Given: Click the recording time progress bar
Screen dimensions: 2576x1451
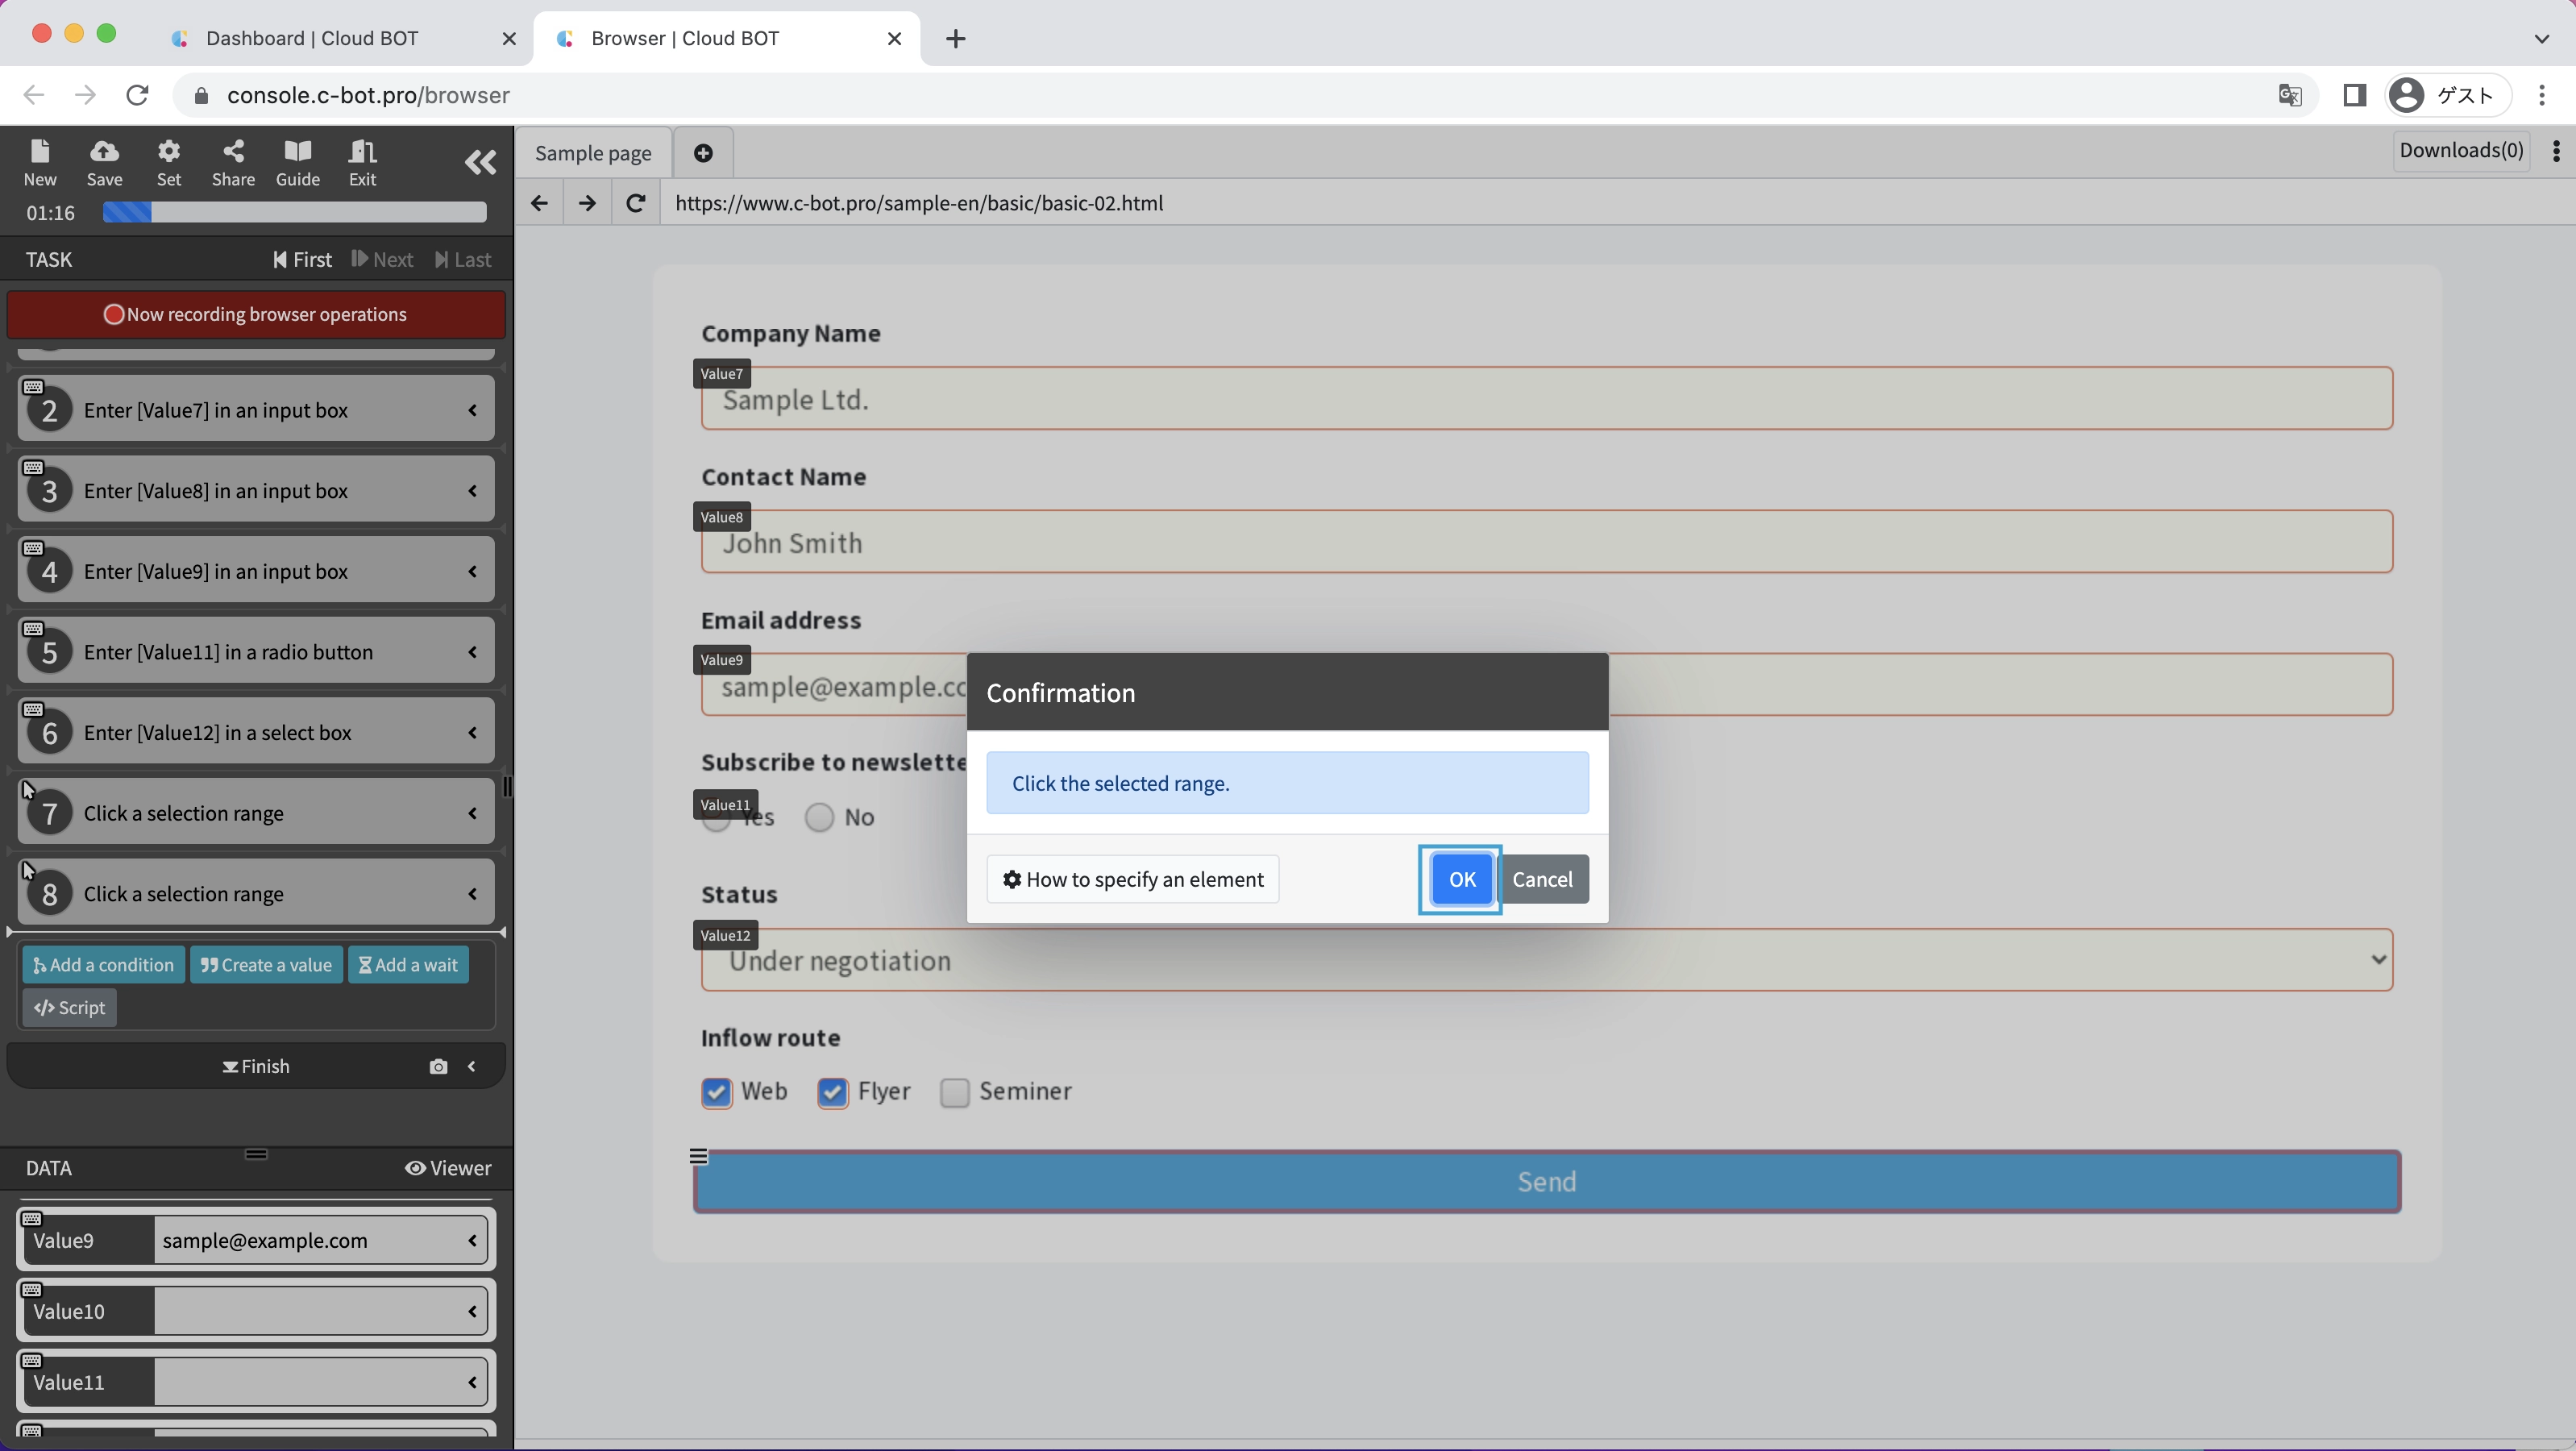Looking at the screenshot, I should [294, 213].
